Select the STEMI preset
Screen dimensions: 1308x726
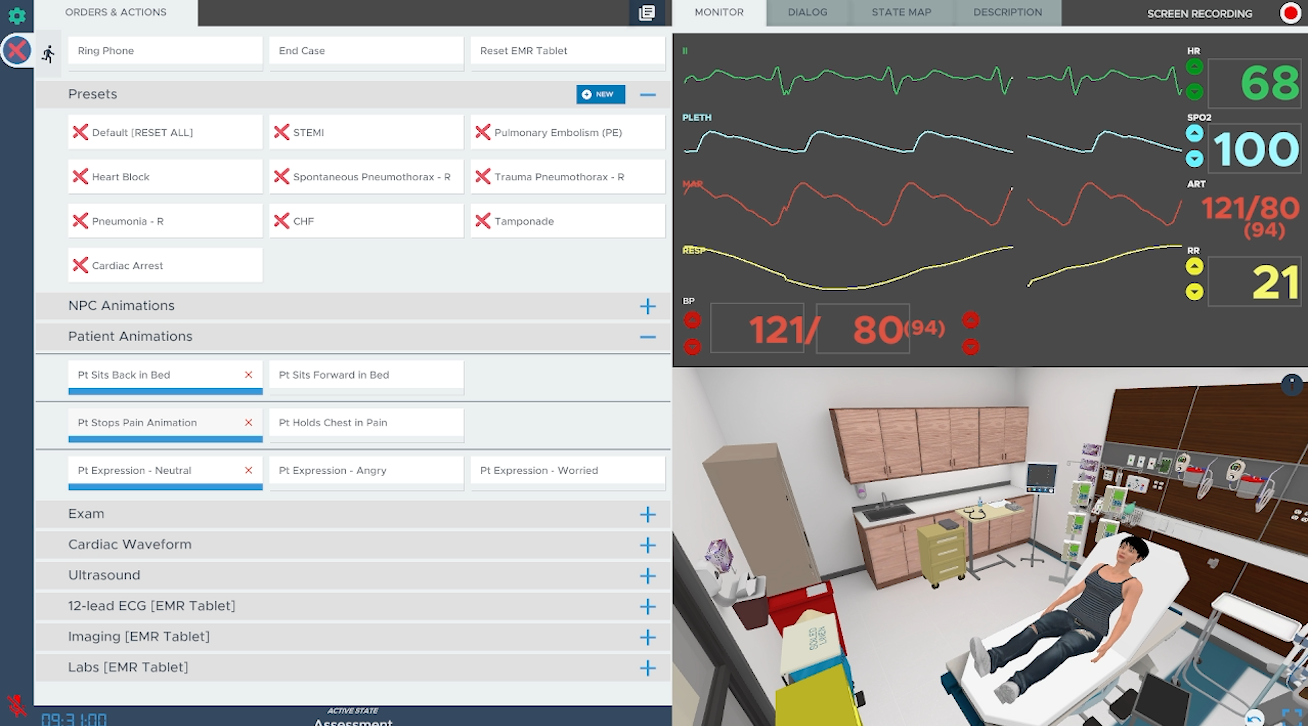click(x=366, y=133)
